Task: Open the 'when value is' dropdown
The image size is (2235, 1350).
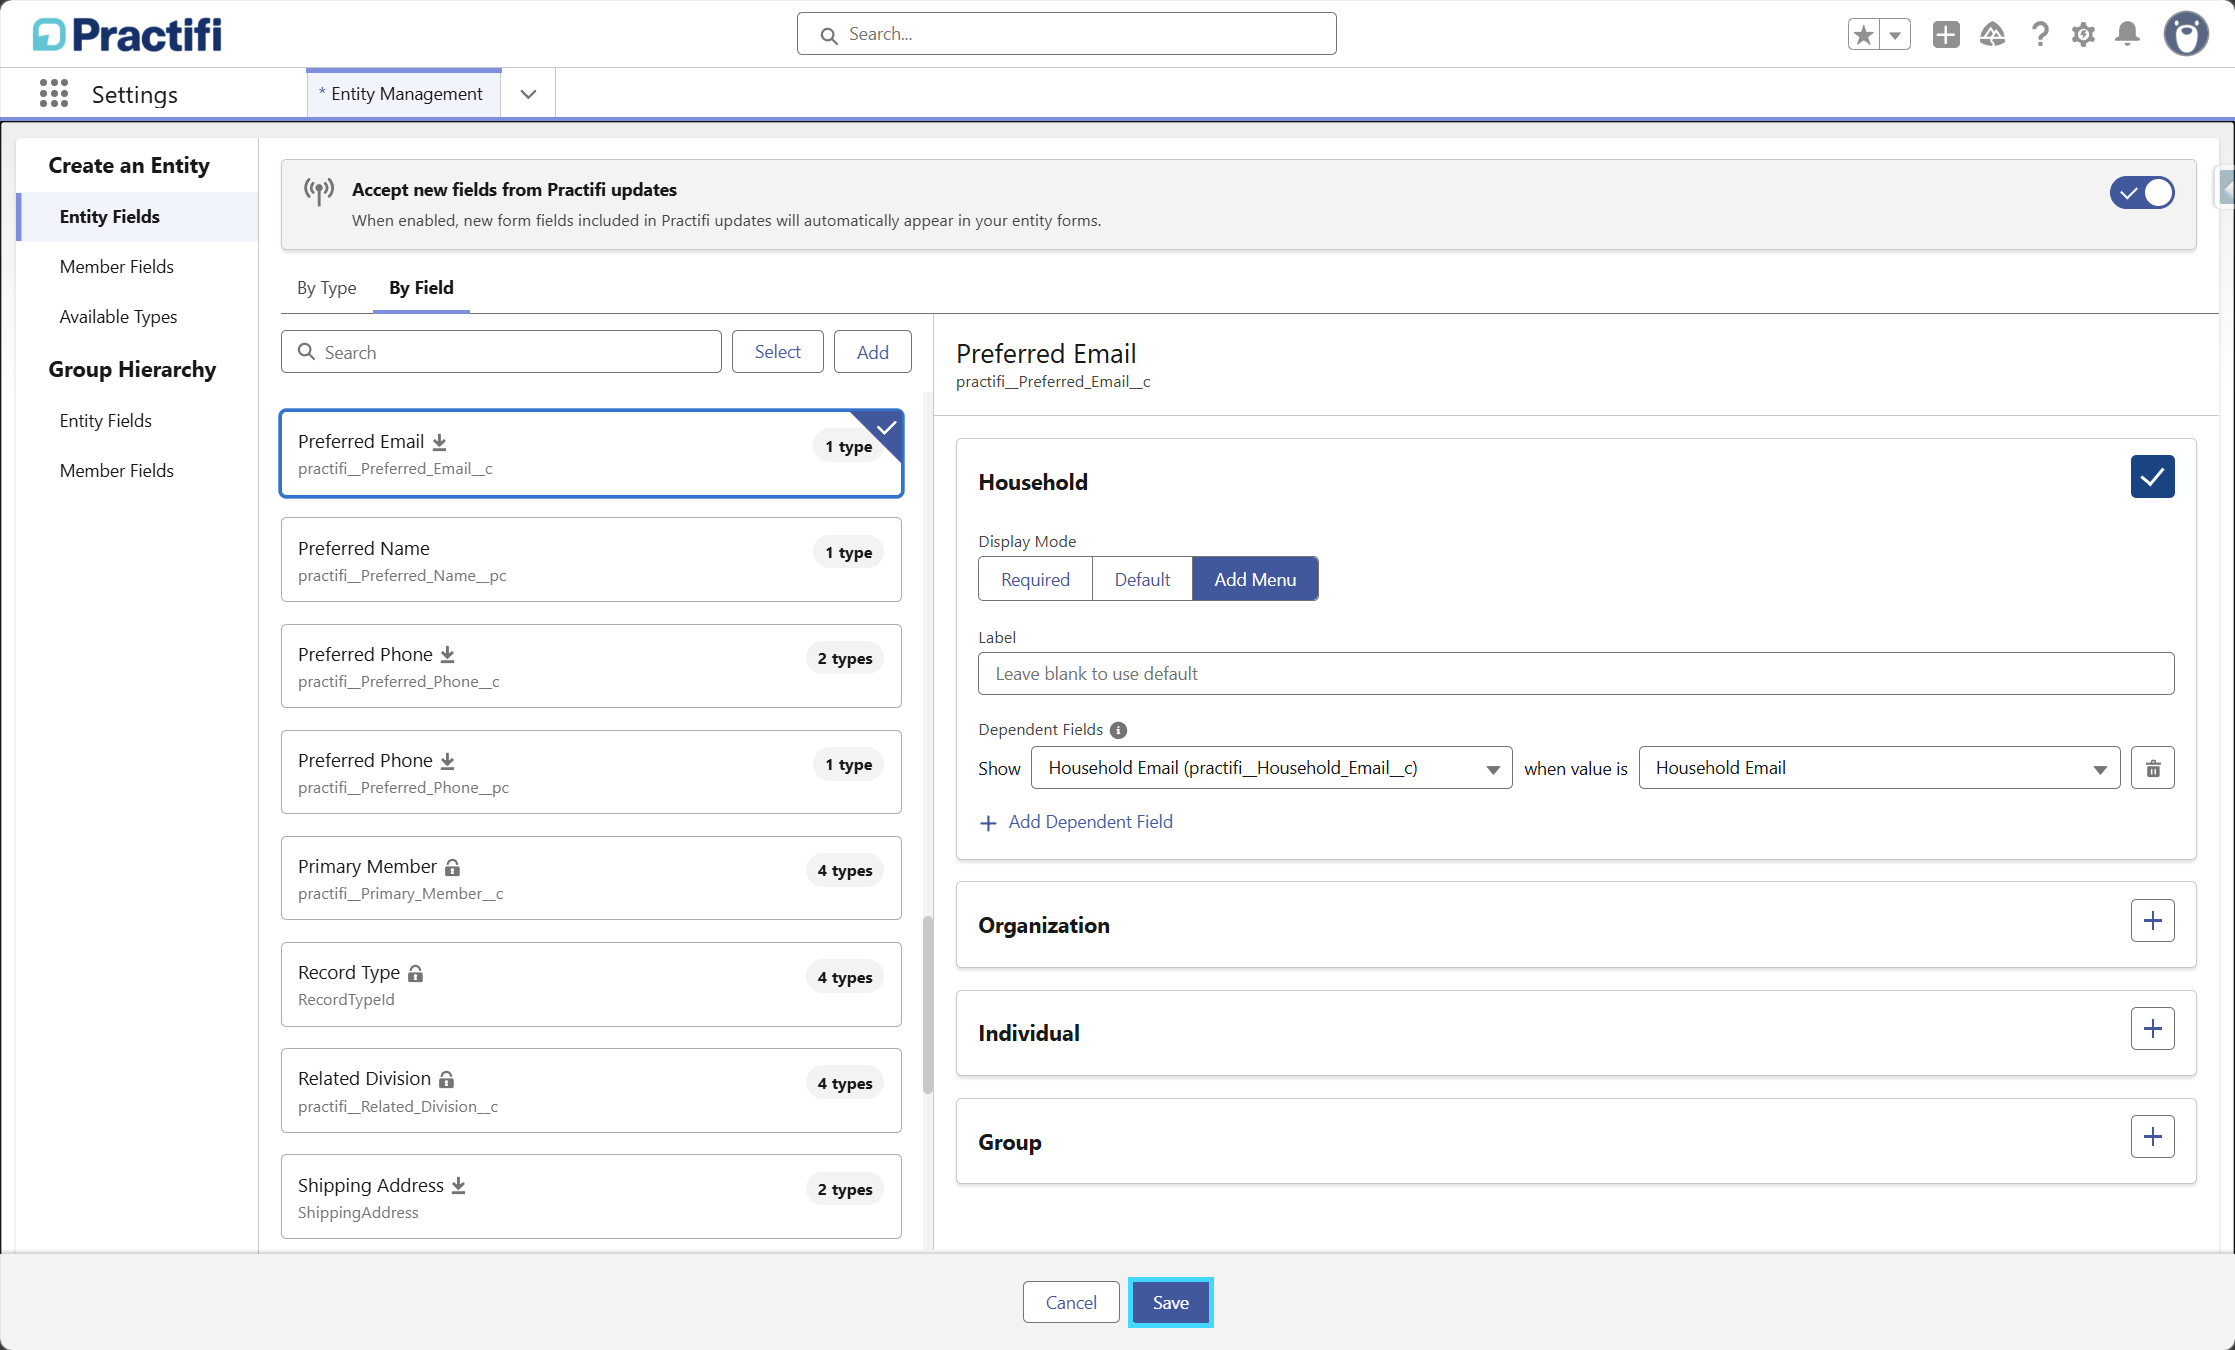Action: coord(1878,768)
